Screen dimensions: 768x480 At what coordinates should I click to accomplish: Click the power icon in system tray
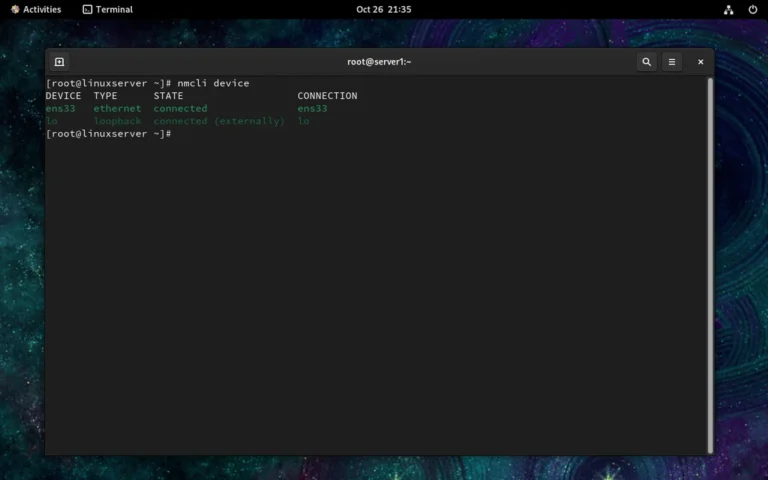tap(752, 9)
